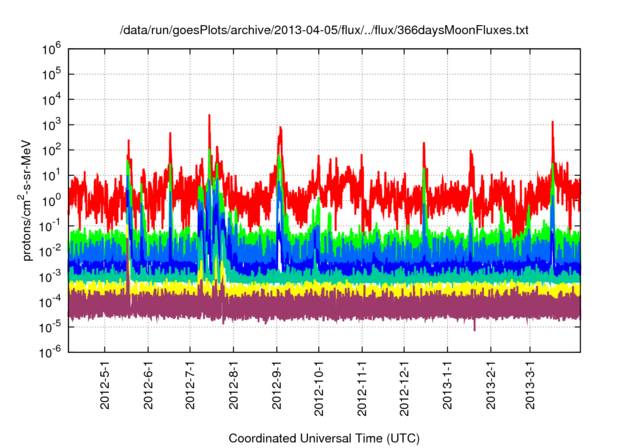The width and height of the screenshot is (640, 448).
Task: Click the y-axis tick label 10^0
Action: click(52, 199)
